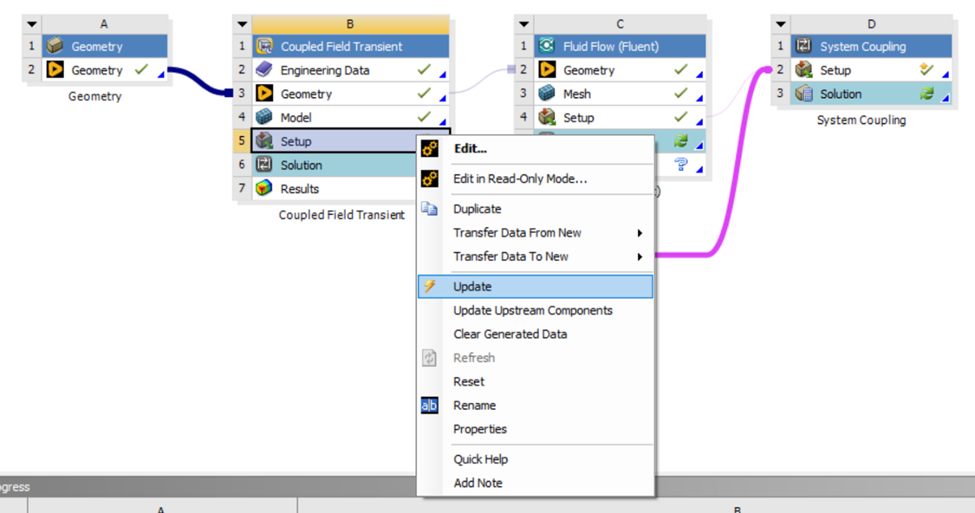Click the Coupled Field Transient caption below system B
This screenshot has height=513, width=975.
click(x=341, y=215)
